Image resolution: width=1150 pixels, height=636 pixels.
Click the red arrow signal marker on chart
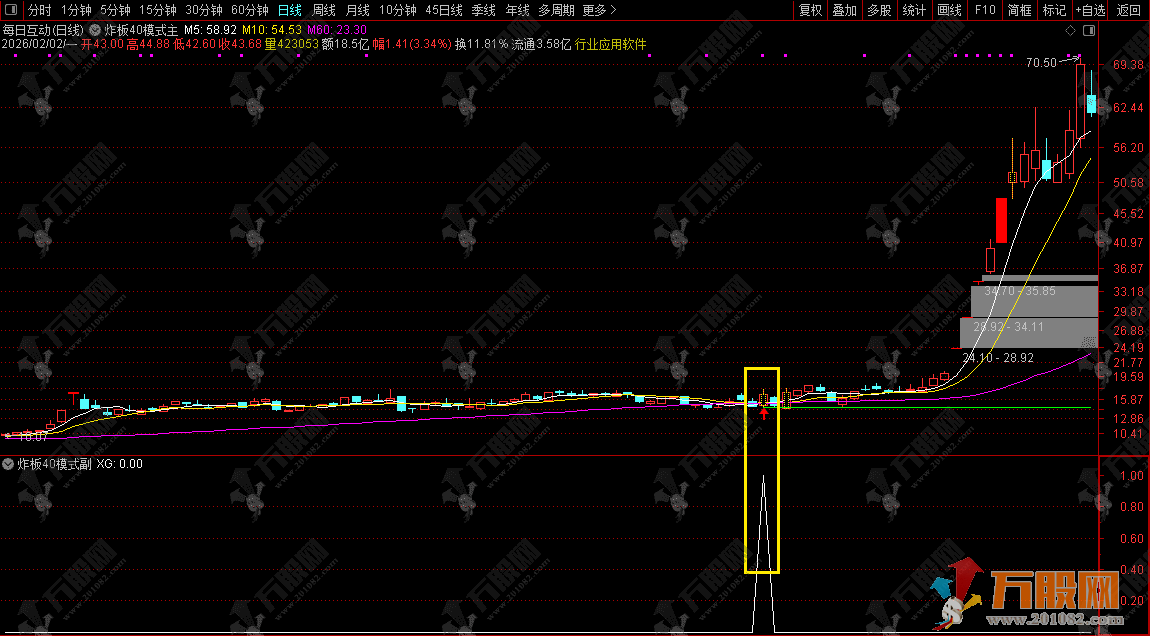764,412
